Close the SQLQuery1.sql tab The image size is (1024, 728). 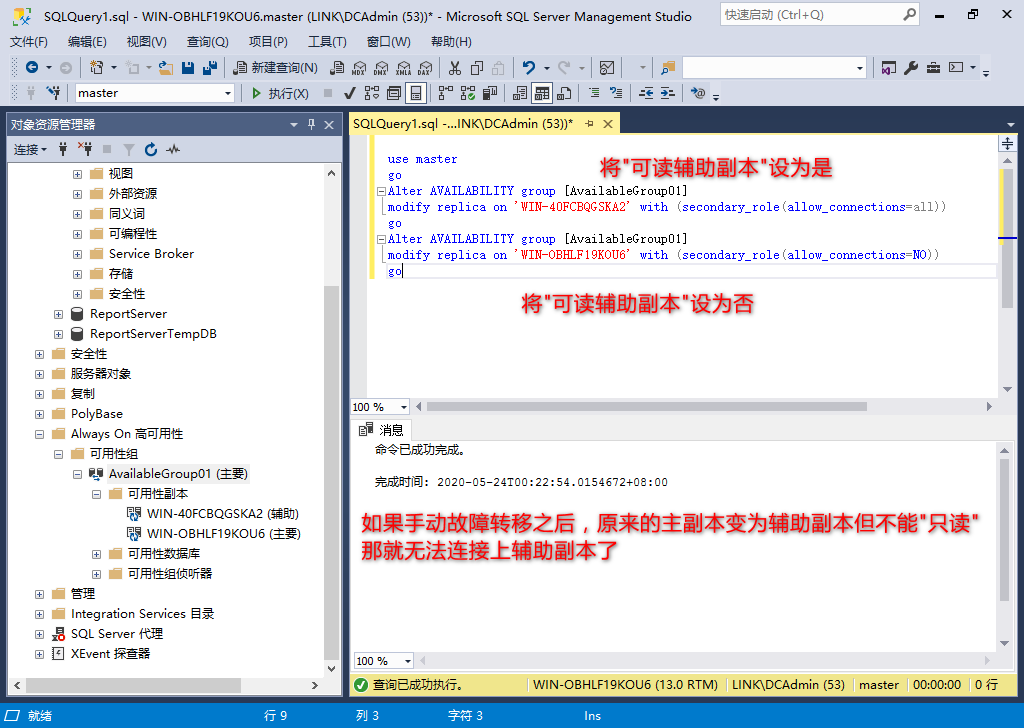coord(608,123)
